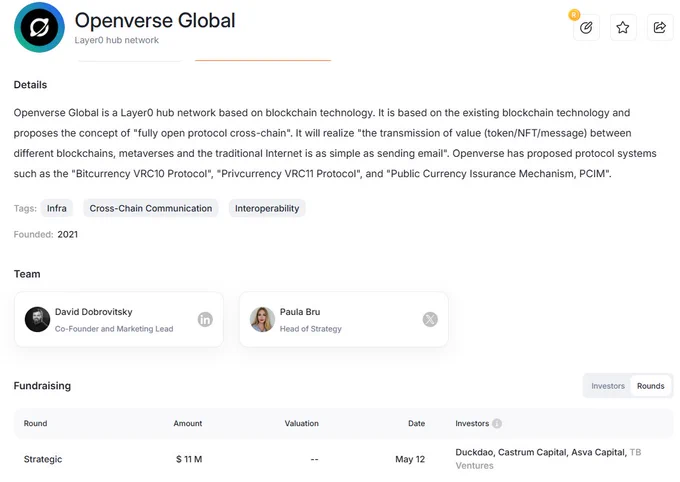Switch Fundraising view to Investors
The height and width of the screenshot is (482, 680).
(x=608, y=386)
